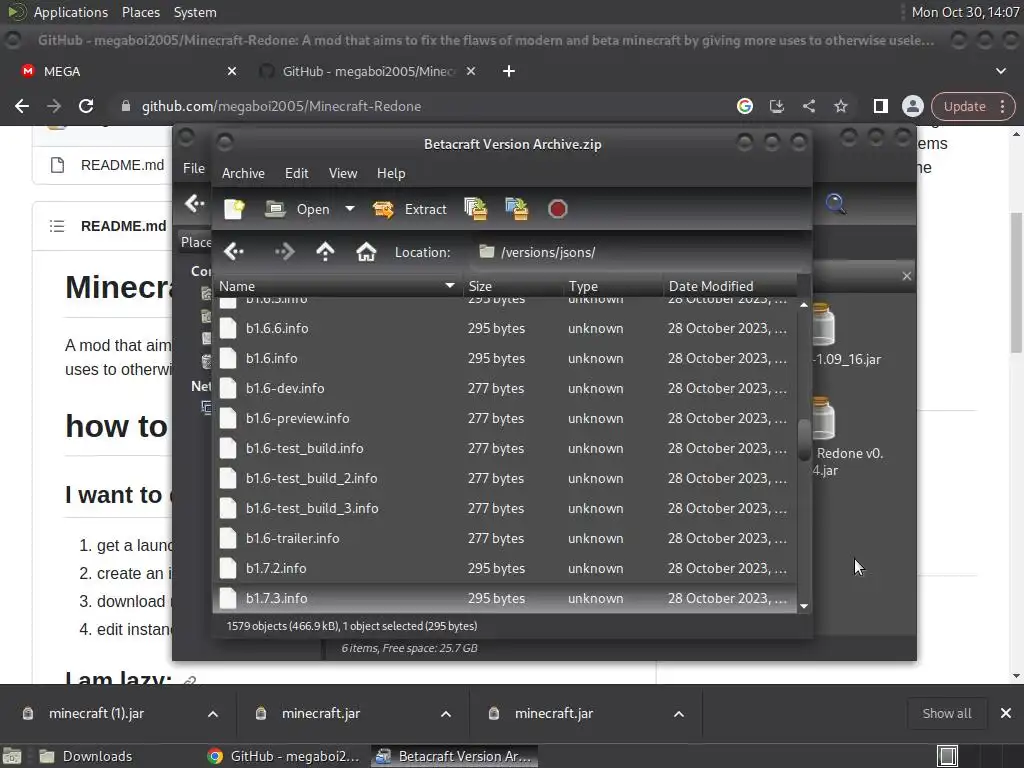
Task: Open the Archive menu
Action: [243, 173]
